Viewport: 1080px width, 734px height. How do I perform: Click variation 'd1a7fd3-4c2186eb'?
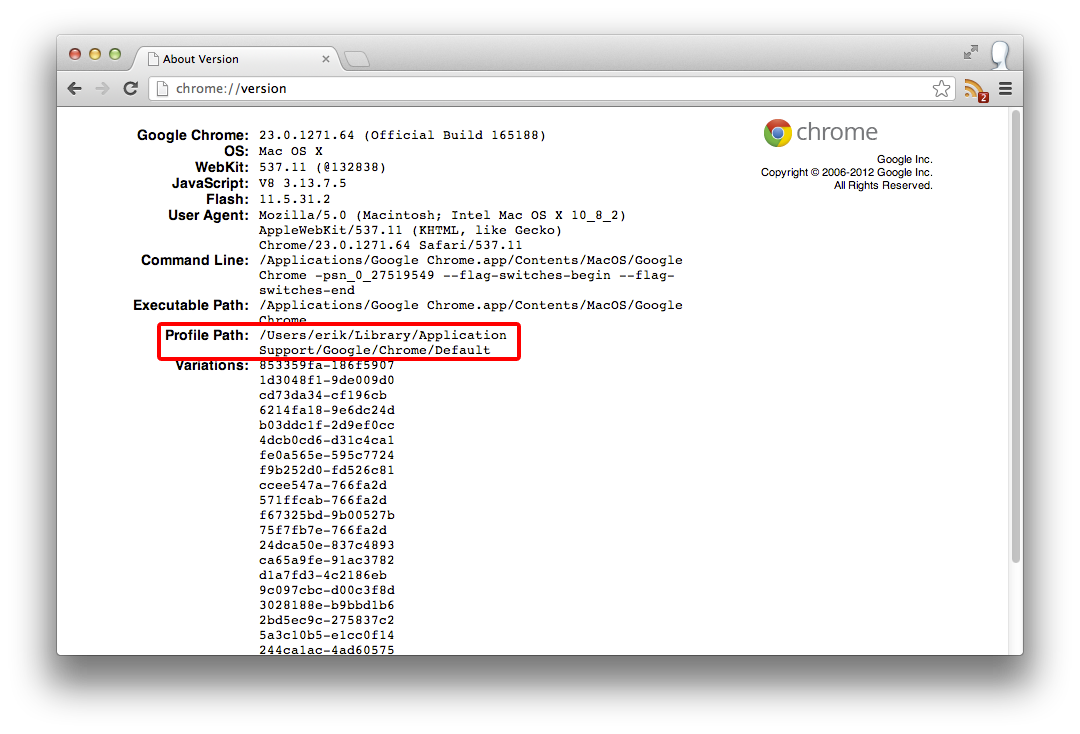coord(323,576)
